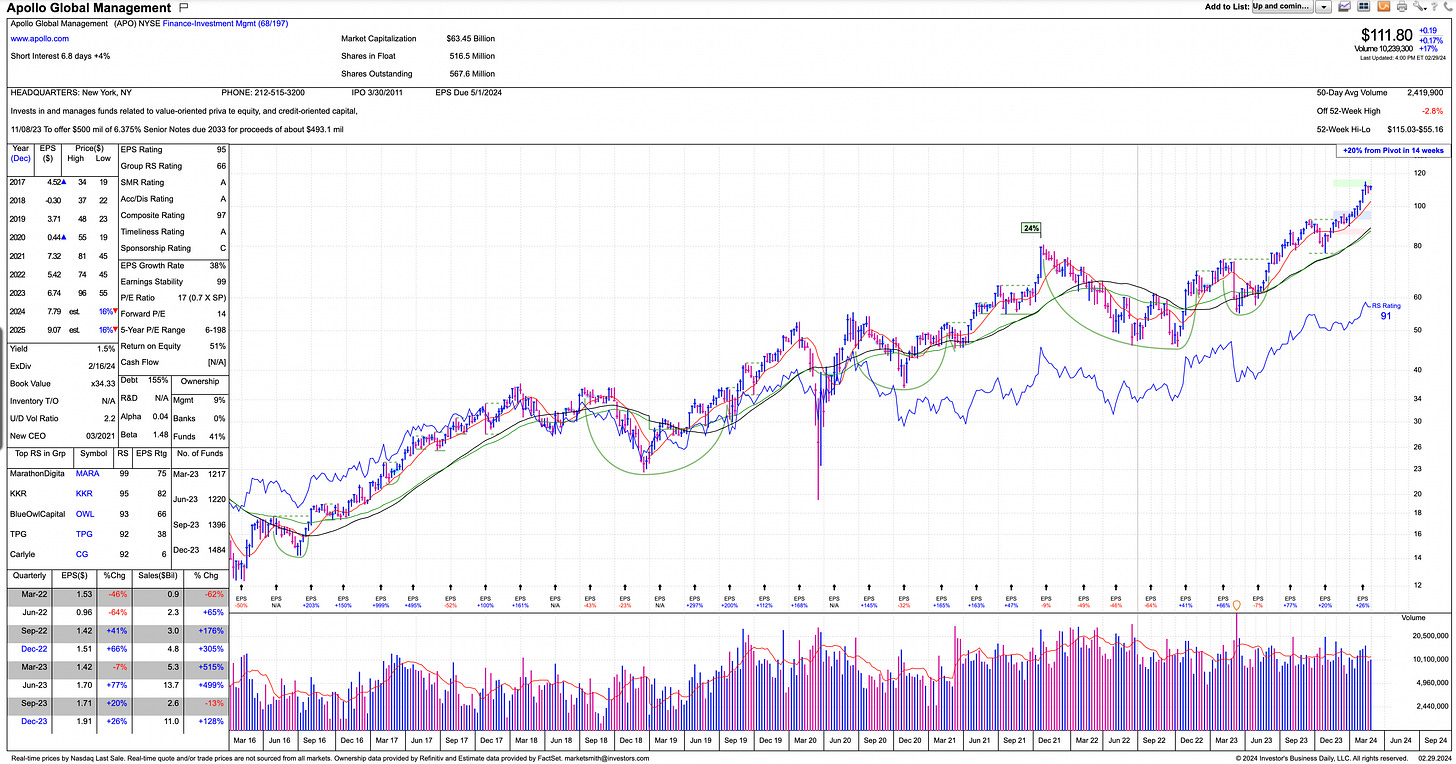
Task: Click the Cash Flow row
Action: point(173,362)
